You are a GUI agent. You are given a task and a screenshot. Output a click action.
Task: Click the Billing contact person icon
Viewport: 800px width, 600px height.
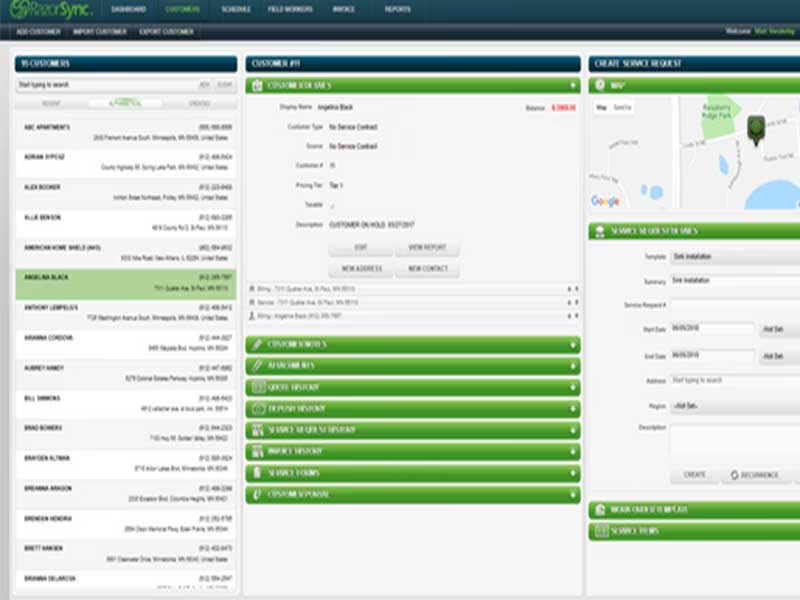tap(252, 316)
